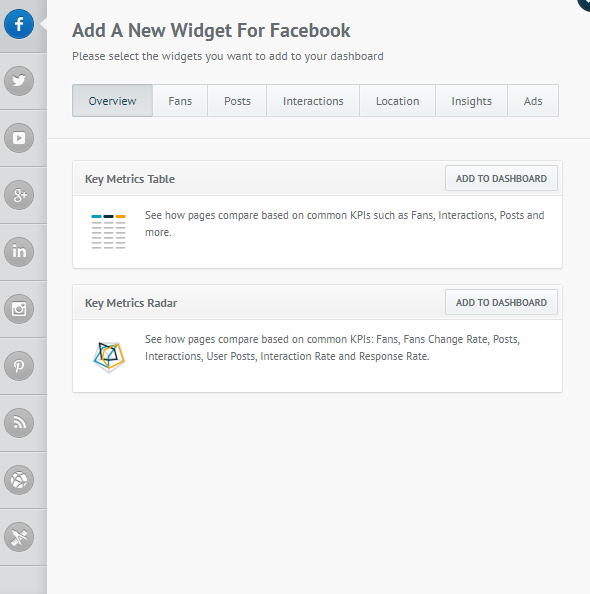
Task: Go to the Location tab
Action: coord(398,101)
